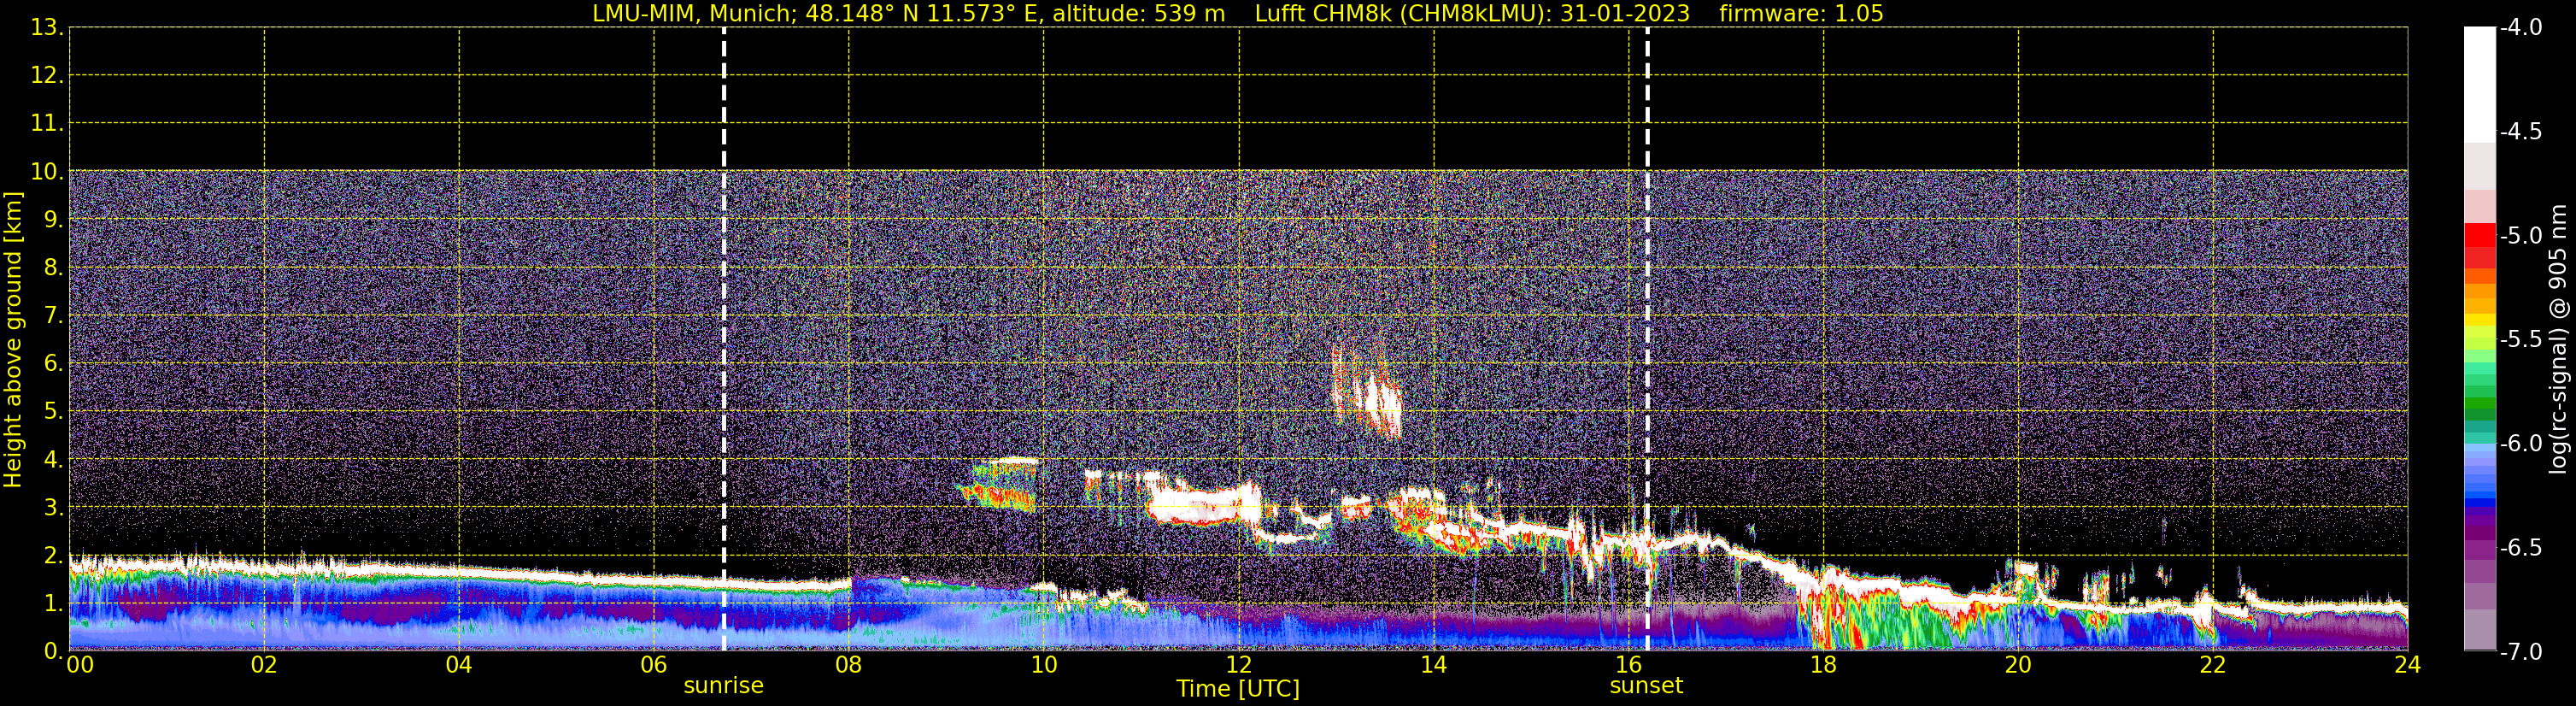Select the white dashed sunset marker line

click(1647, 340)
